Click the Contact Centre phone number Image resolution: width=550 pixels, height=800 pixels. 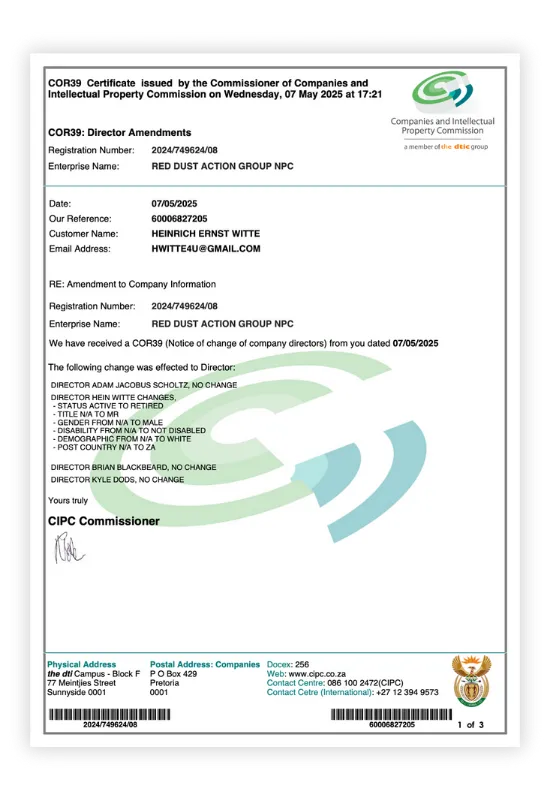365,683
